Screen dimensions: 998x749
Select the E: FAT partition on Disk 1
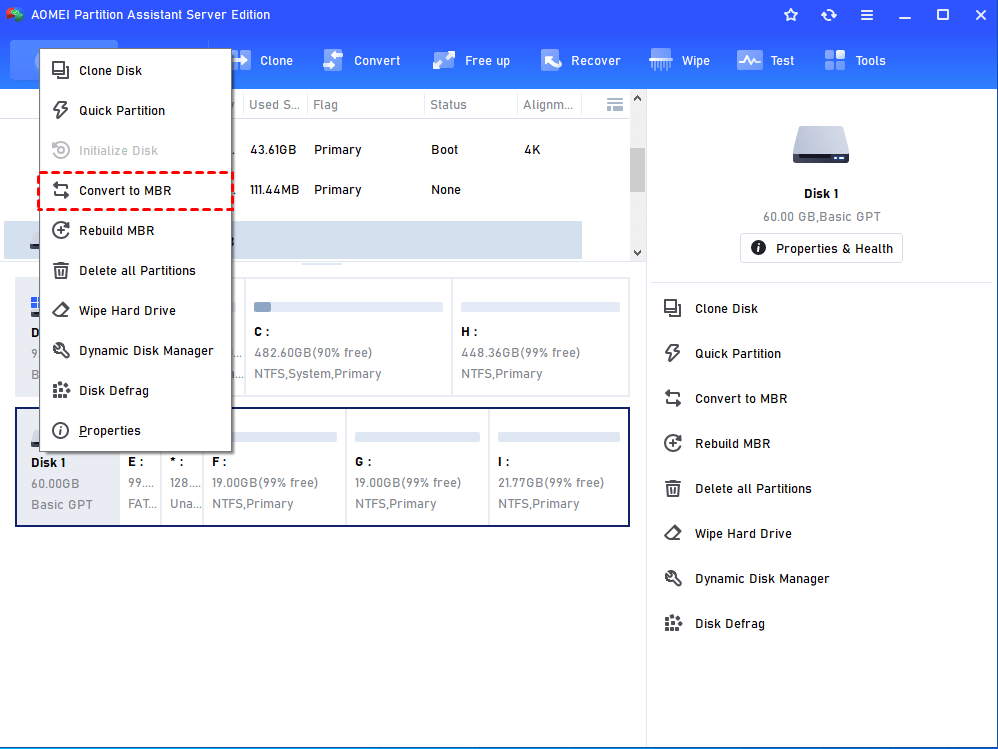pyautogui.click(x=141, y=467)
